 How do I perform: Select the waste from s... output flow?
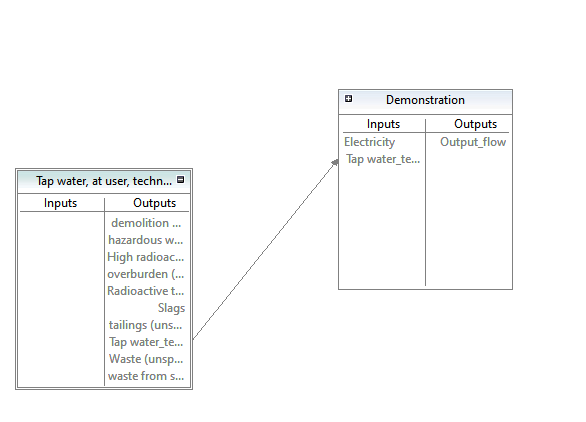coord(146,376)
